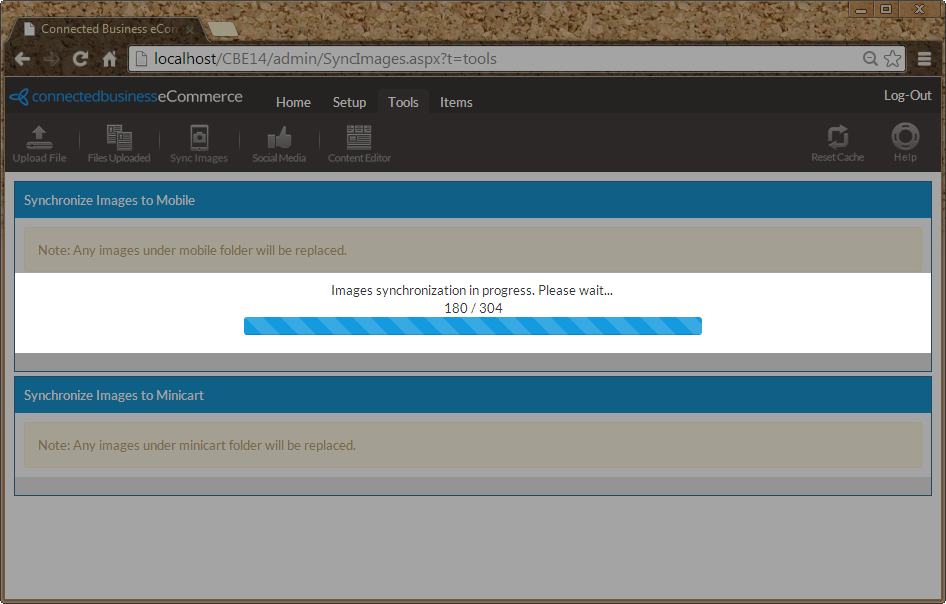946x604 pixels.
Task: Click the image sync progress bar
Action: point(472,326)
